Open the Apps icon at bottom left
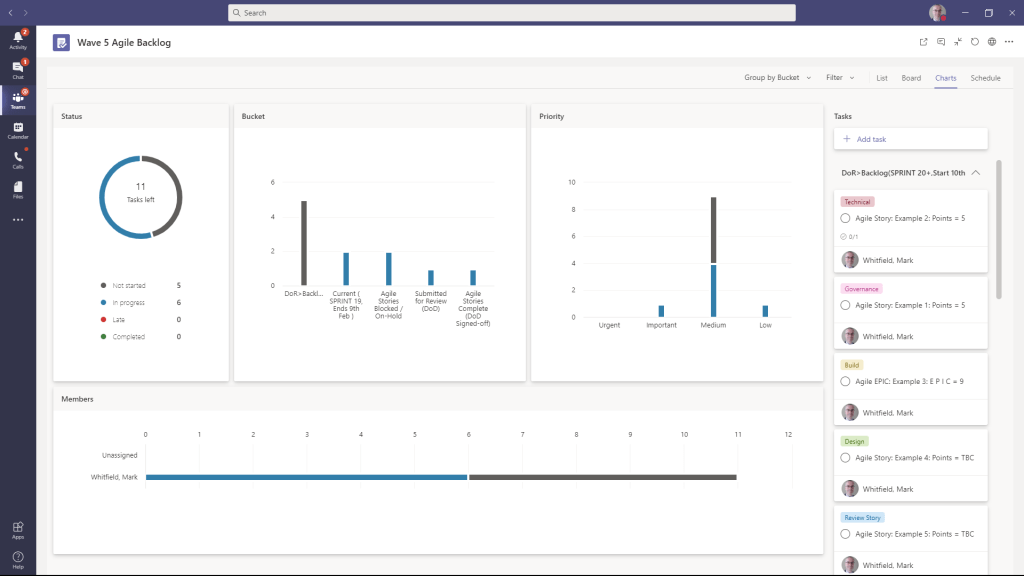1024x576 pixels. pos(16,530)
